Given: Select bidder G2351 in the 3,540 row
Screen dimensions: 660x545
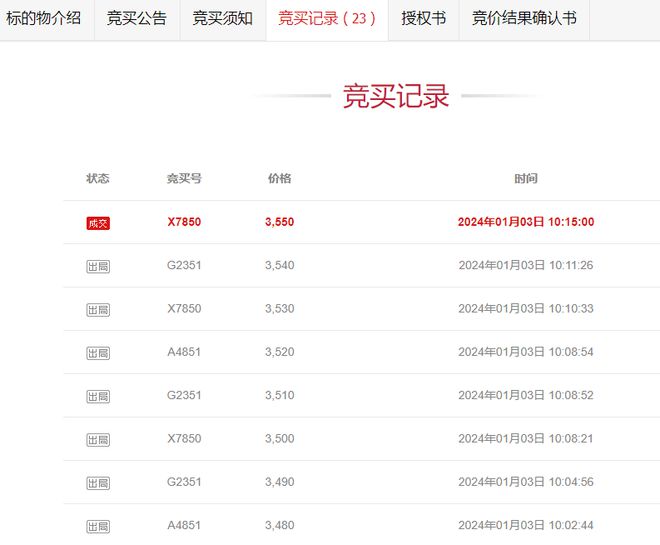Looking at the screenshot, I should (x=184, y=265).
